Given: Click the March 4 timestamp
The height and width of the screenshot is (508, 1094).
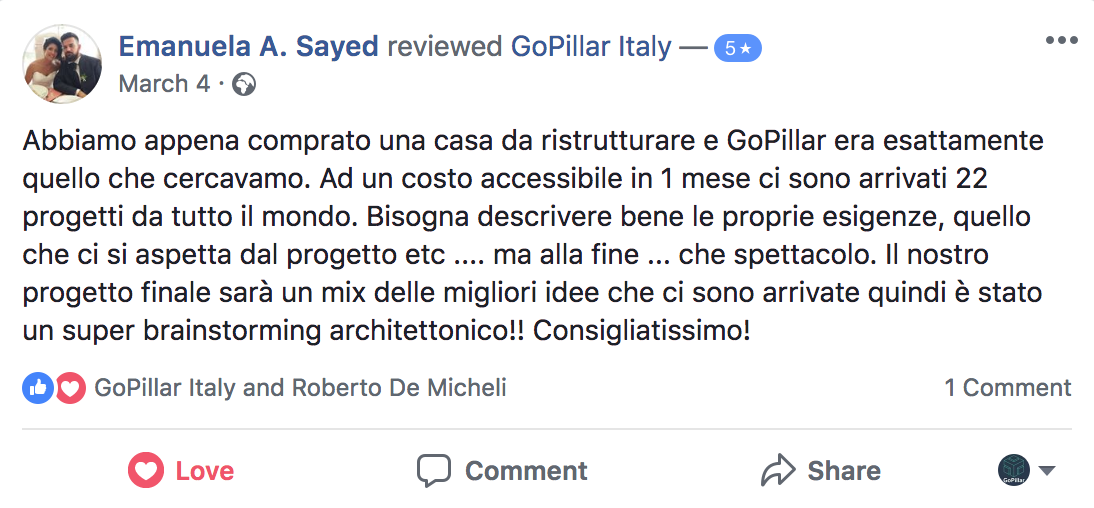Looking at the screenshot, I should 164,84.
